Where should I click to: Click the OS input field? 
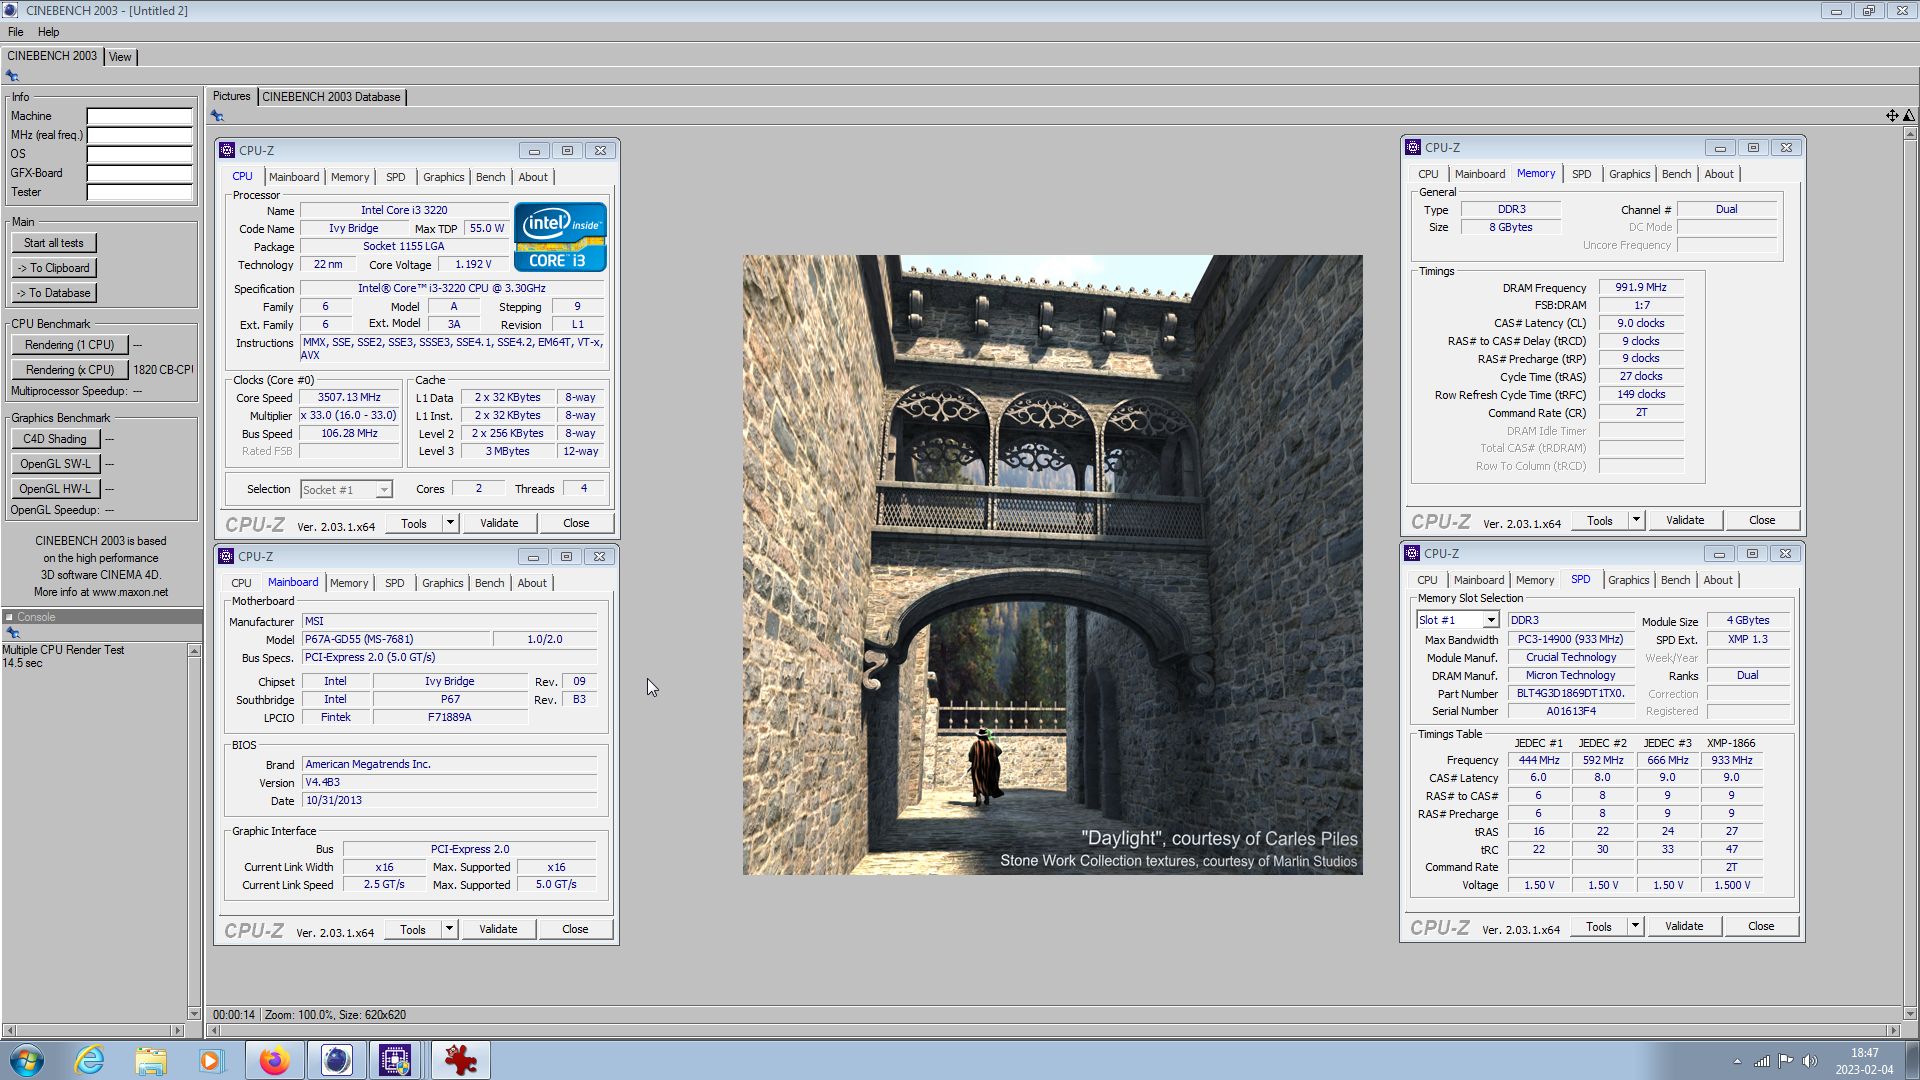click(139, 154)
